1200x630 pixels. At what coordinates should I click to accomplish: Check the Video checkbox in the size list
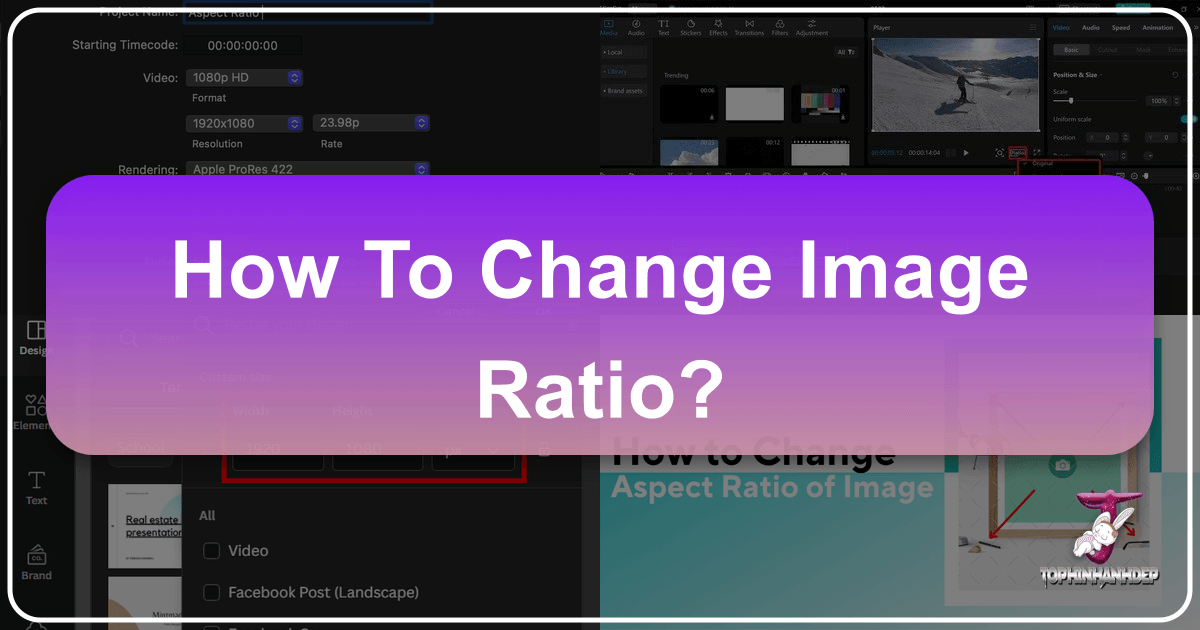[x=211, y=551]
